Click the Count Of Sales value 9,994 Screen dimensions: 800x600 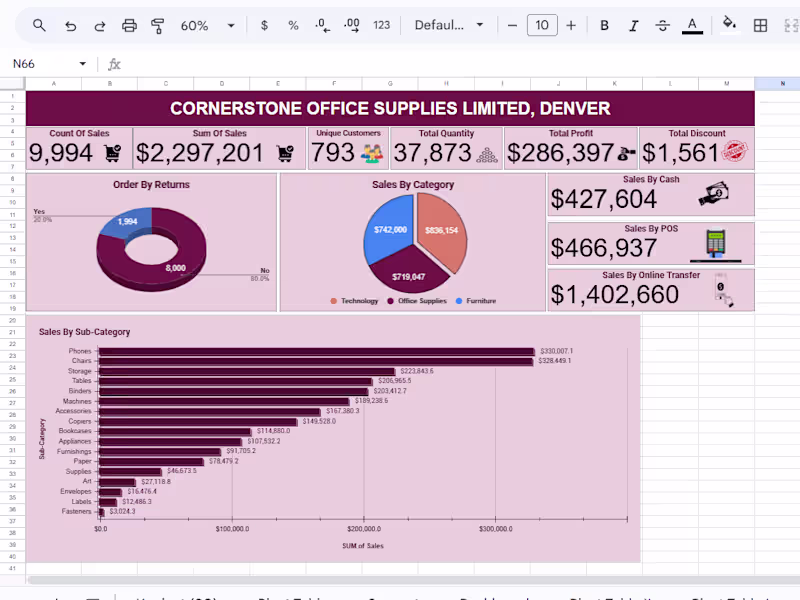pyautogui.click(x=61, y=153)
